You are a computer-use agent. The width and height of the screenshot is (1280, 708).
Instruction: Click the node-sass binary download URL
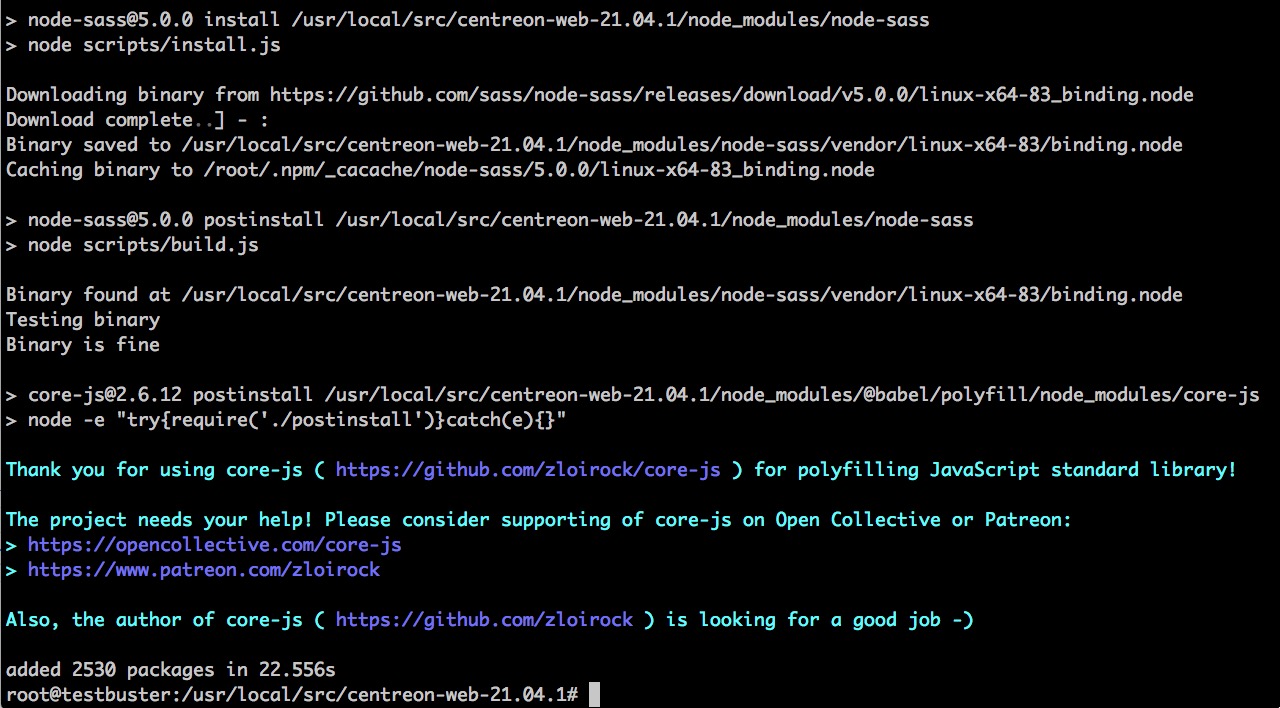[x=731, y=95]
